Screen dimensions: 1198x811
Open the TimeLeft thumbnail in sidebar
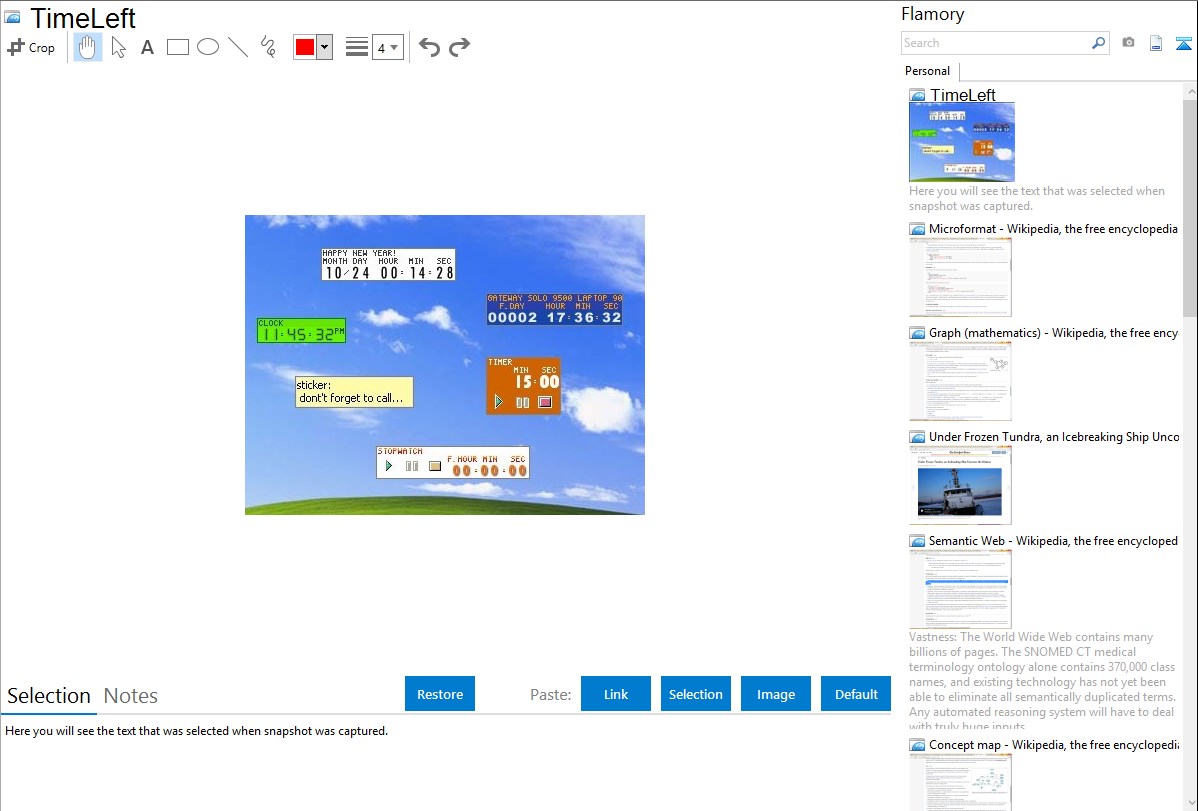962,142
